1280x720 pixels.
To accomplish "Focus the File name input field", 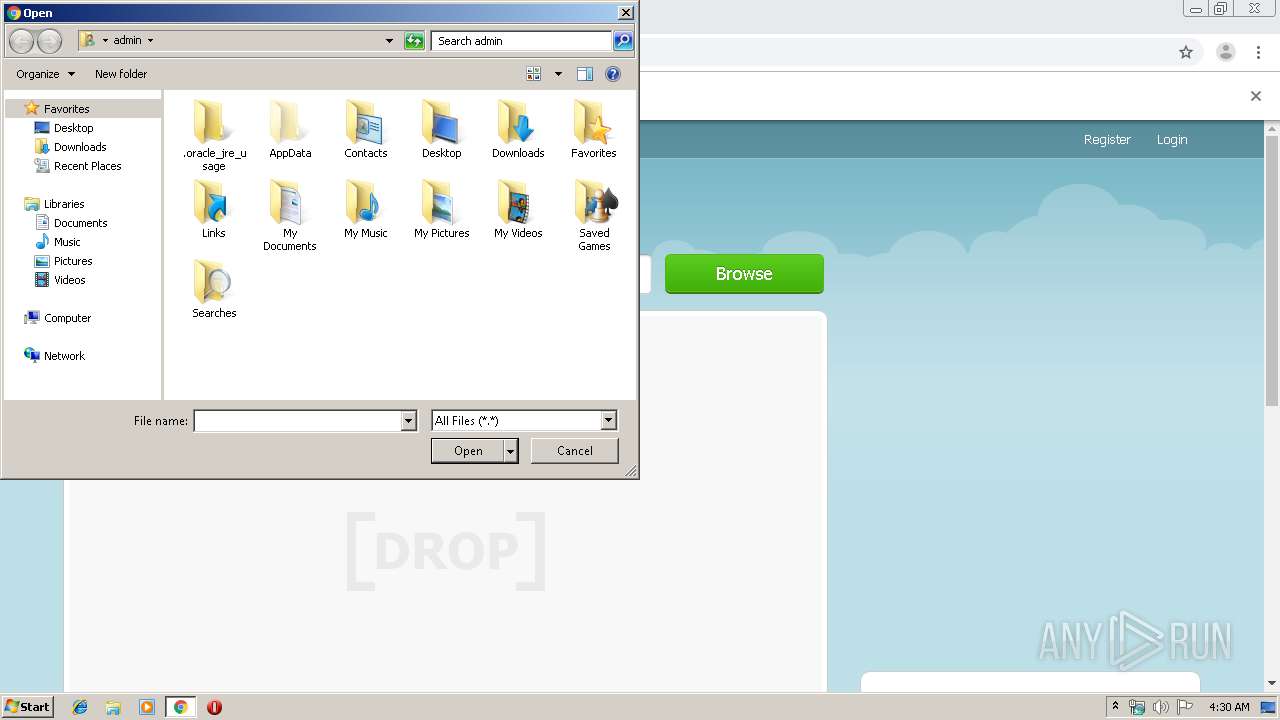I will 298,421.
